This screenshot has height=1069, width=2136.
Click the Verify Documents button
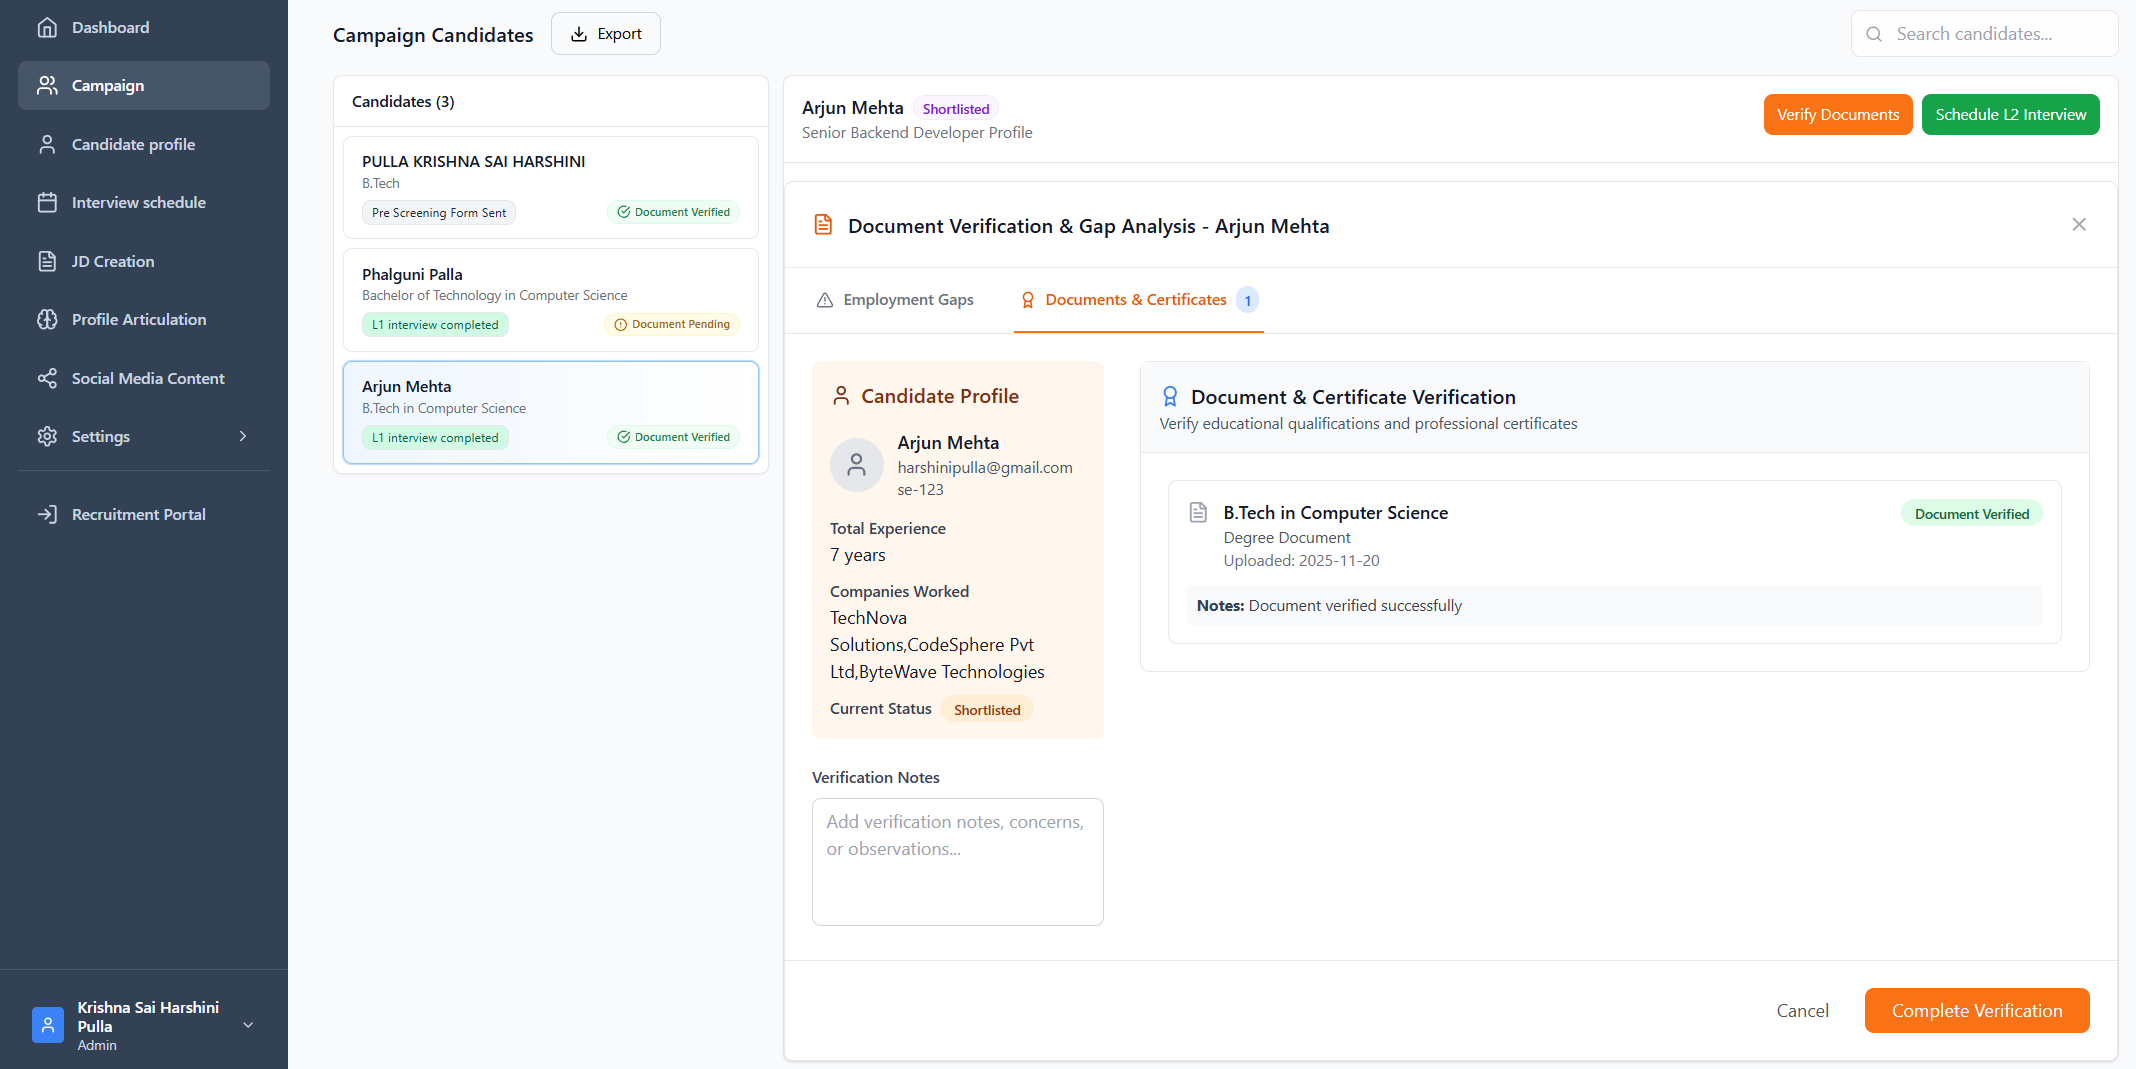(1838, 114)
